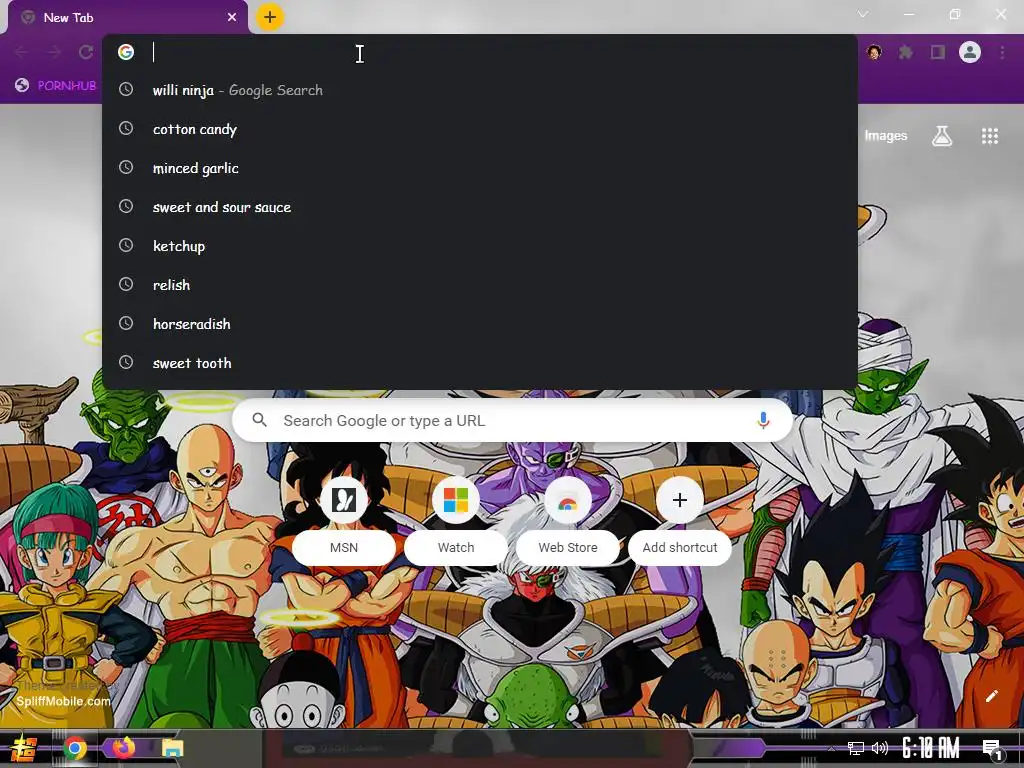Open Chrome from the taskbar
Image resolution: width=1024 pixels, height=768 pixels.
75,748
